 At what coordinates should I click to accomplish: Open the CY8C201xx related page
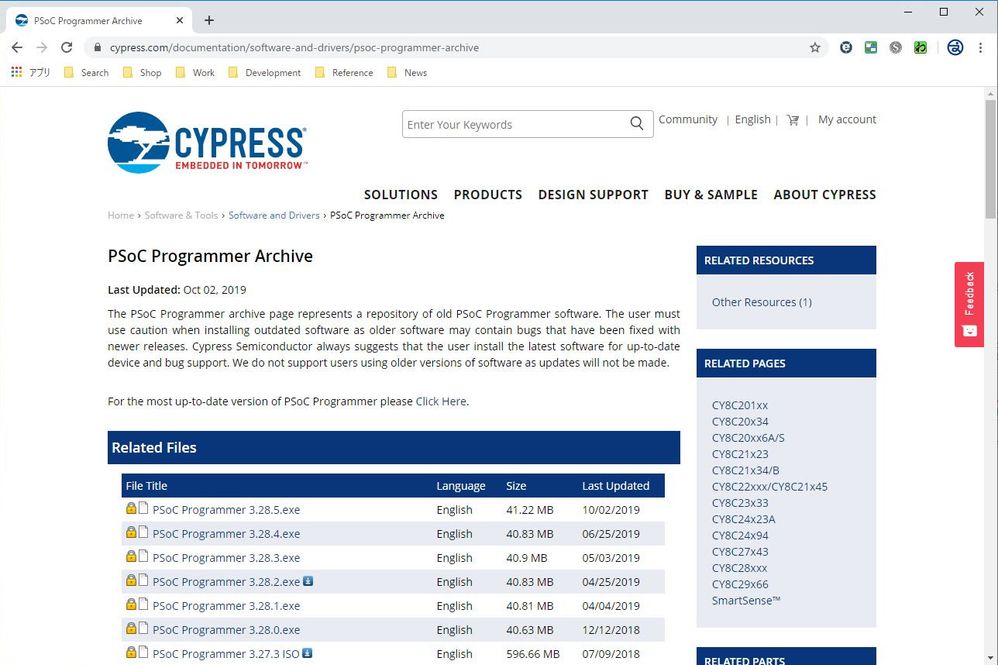coord(740,405)
